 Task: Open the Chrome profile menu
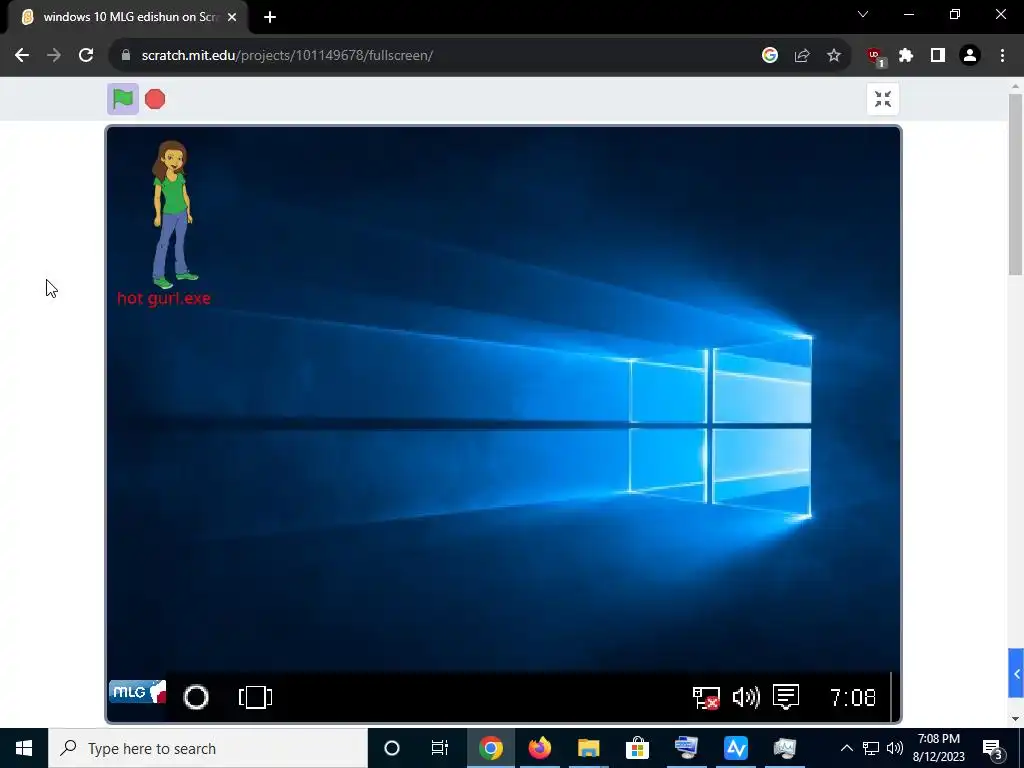970,56
